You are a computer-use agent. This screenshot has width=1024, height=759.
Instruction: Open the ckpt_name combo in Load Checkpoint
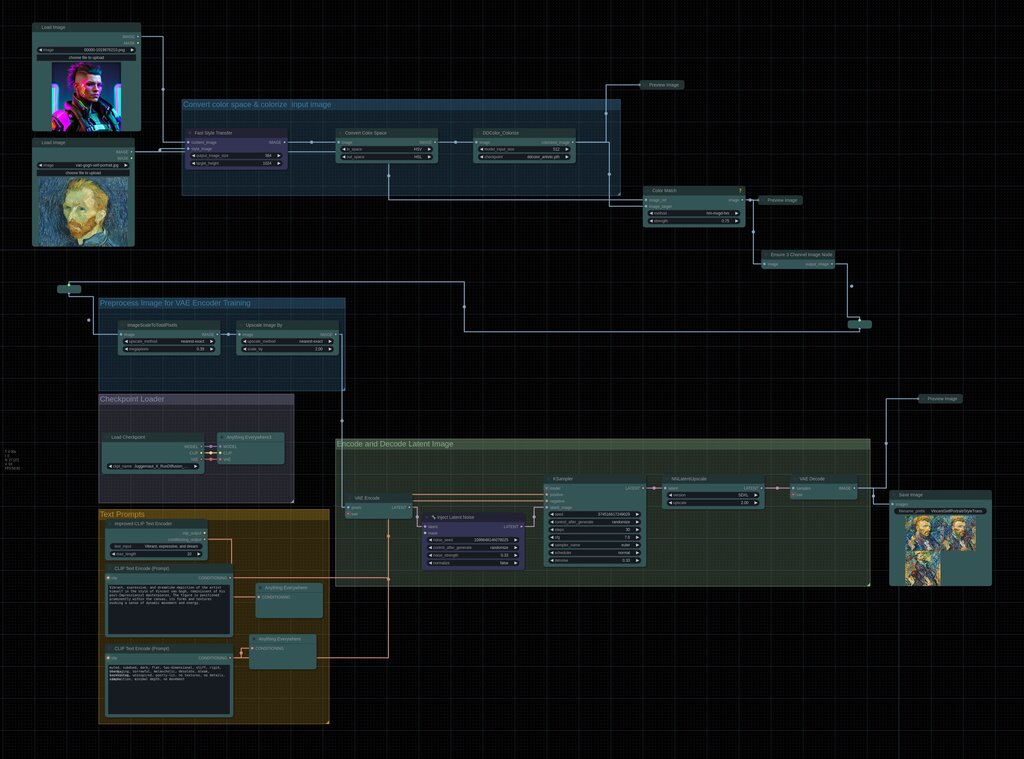[x=153, y=466]
